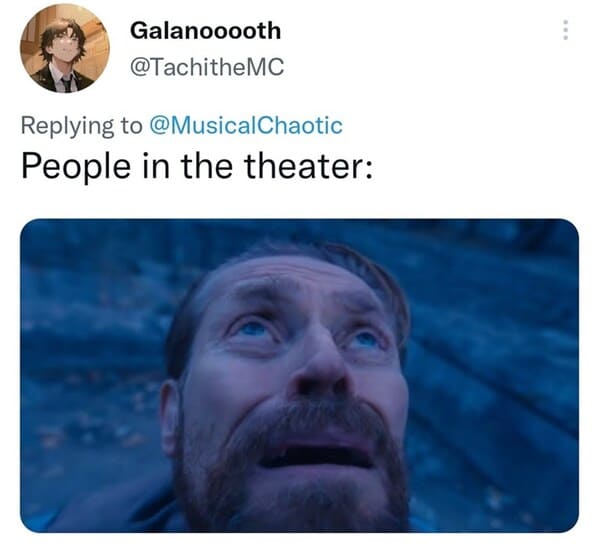Visit the @MusicalChaotic profile link

click(246, 125)
